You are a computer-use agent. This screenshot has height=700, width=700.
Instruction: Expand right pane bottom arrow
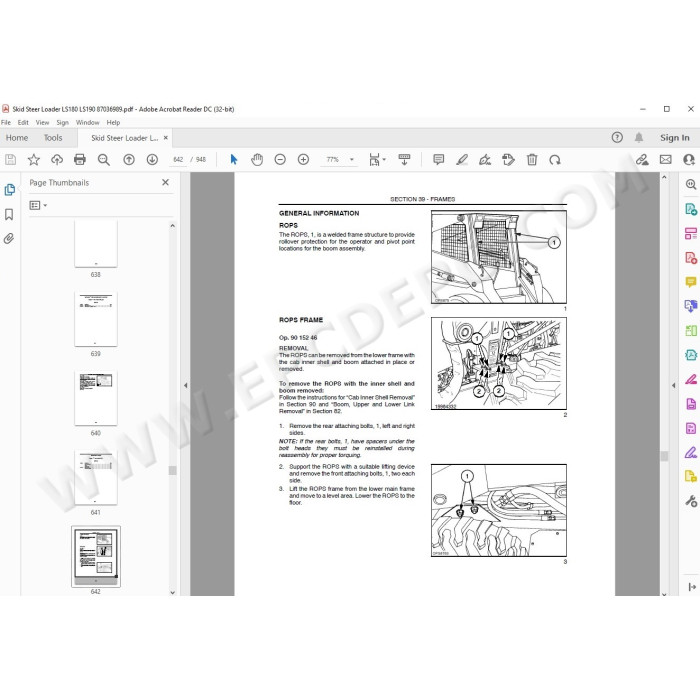coord(692,587)
